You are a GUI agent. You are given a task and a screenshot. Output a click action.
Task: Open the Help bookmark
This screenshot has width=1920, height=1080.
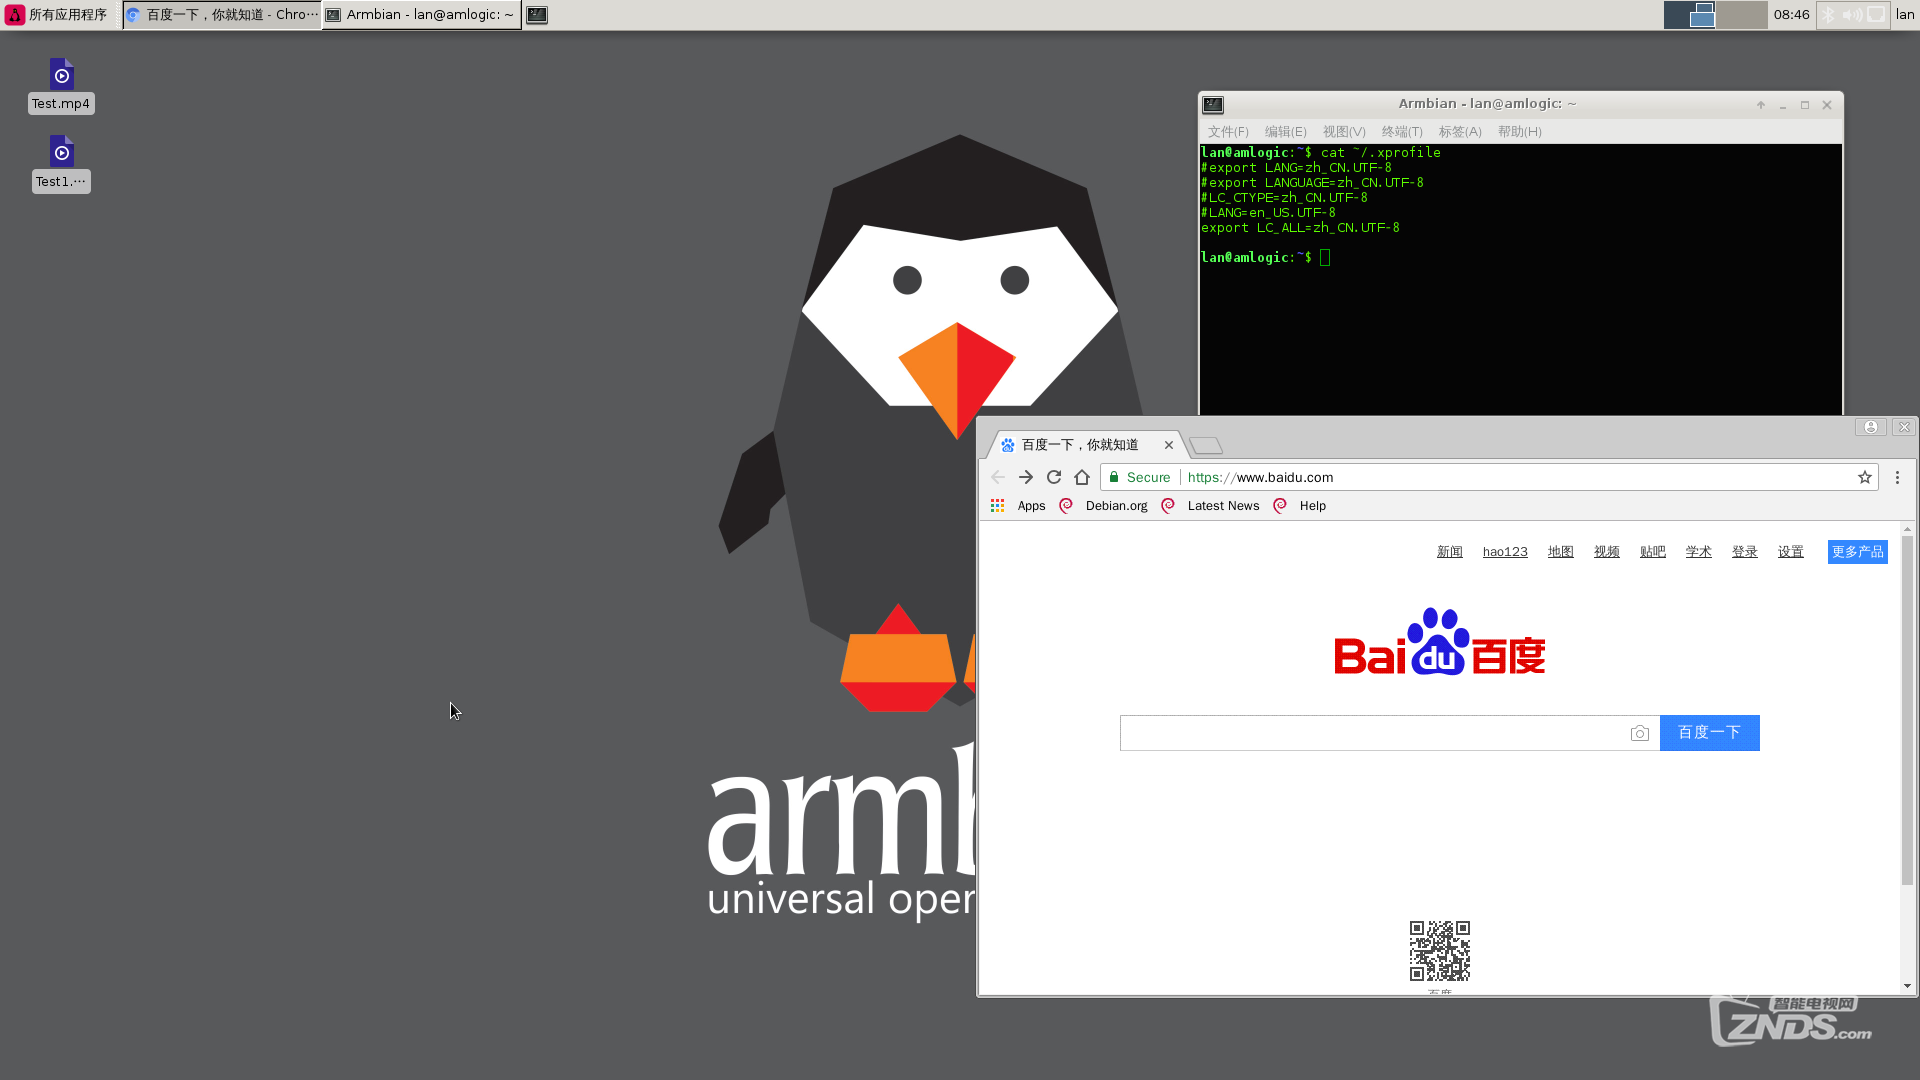[1300, 506]
